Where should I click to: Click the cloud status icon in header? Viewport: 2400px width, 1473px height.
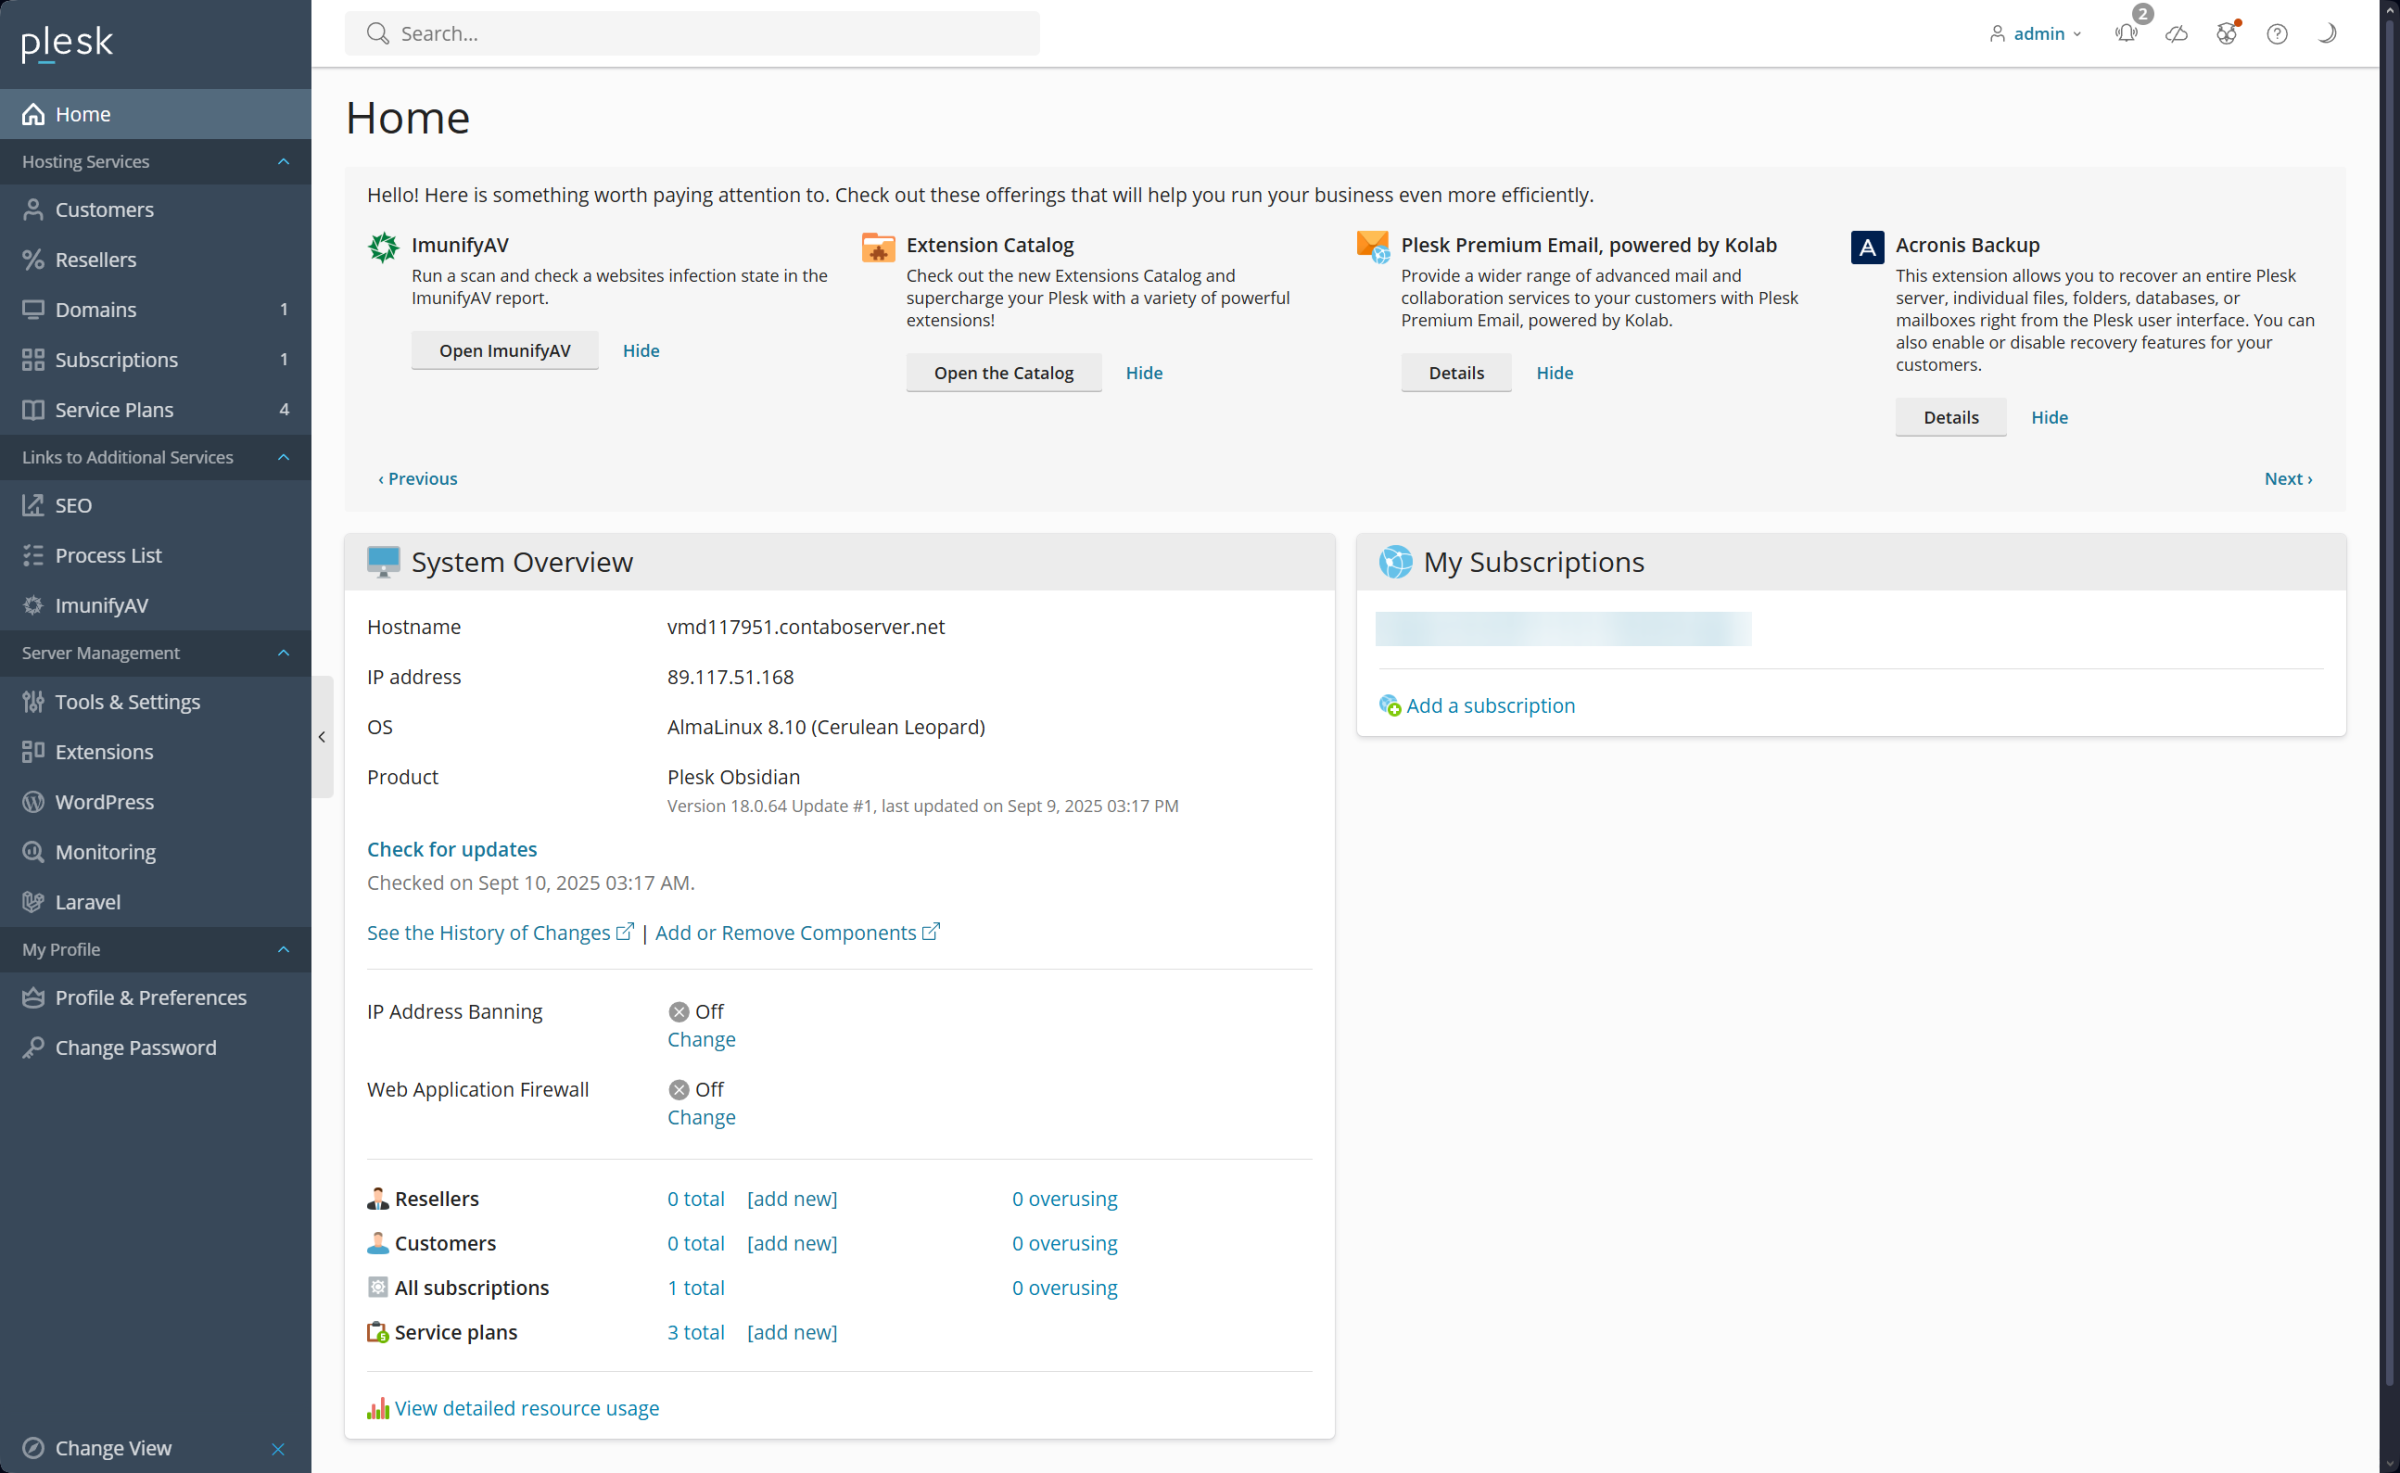pyautogui.click(x=2176, y=34)
